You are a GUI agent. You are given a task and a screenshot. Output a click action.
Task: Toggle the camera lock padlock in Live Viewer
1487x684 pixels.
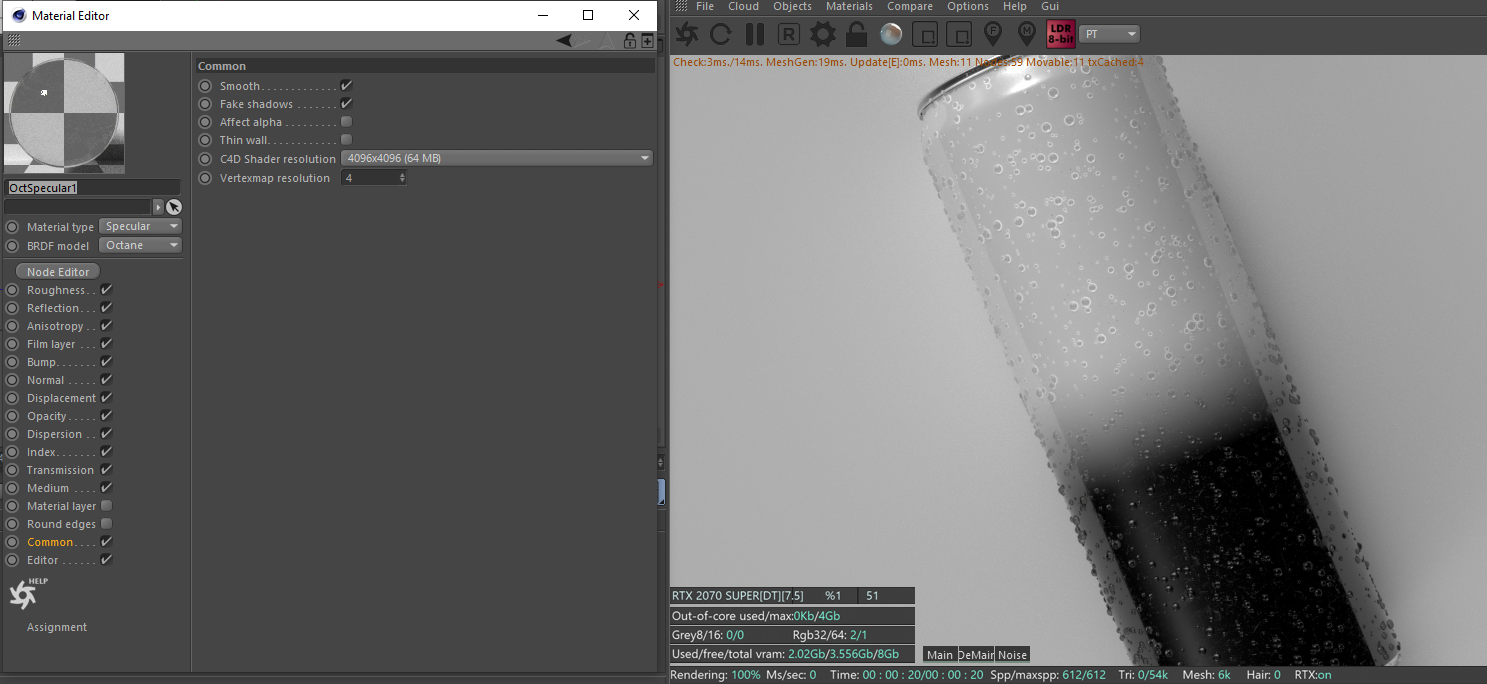coord(856,34)
